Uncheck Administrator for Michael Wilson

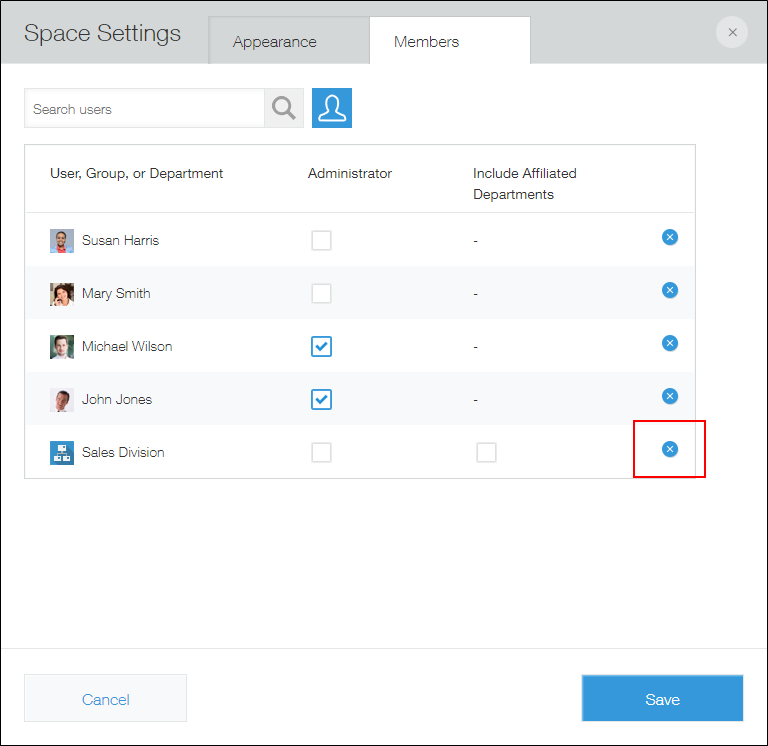[321, 346]
